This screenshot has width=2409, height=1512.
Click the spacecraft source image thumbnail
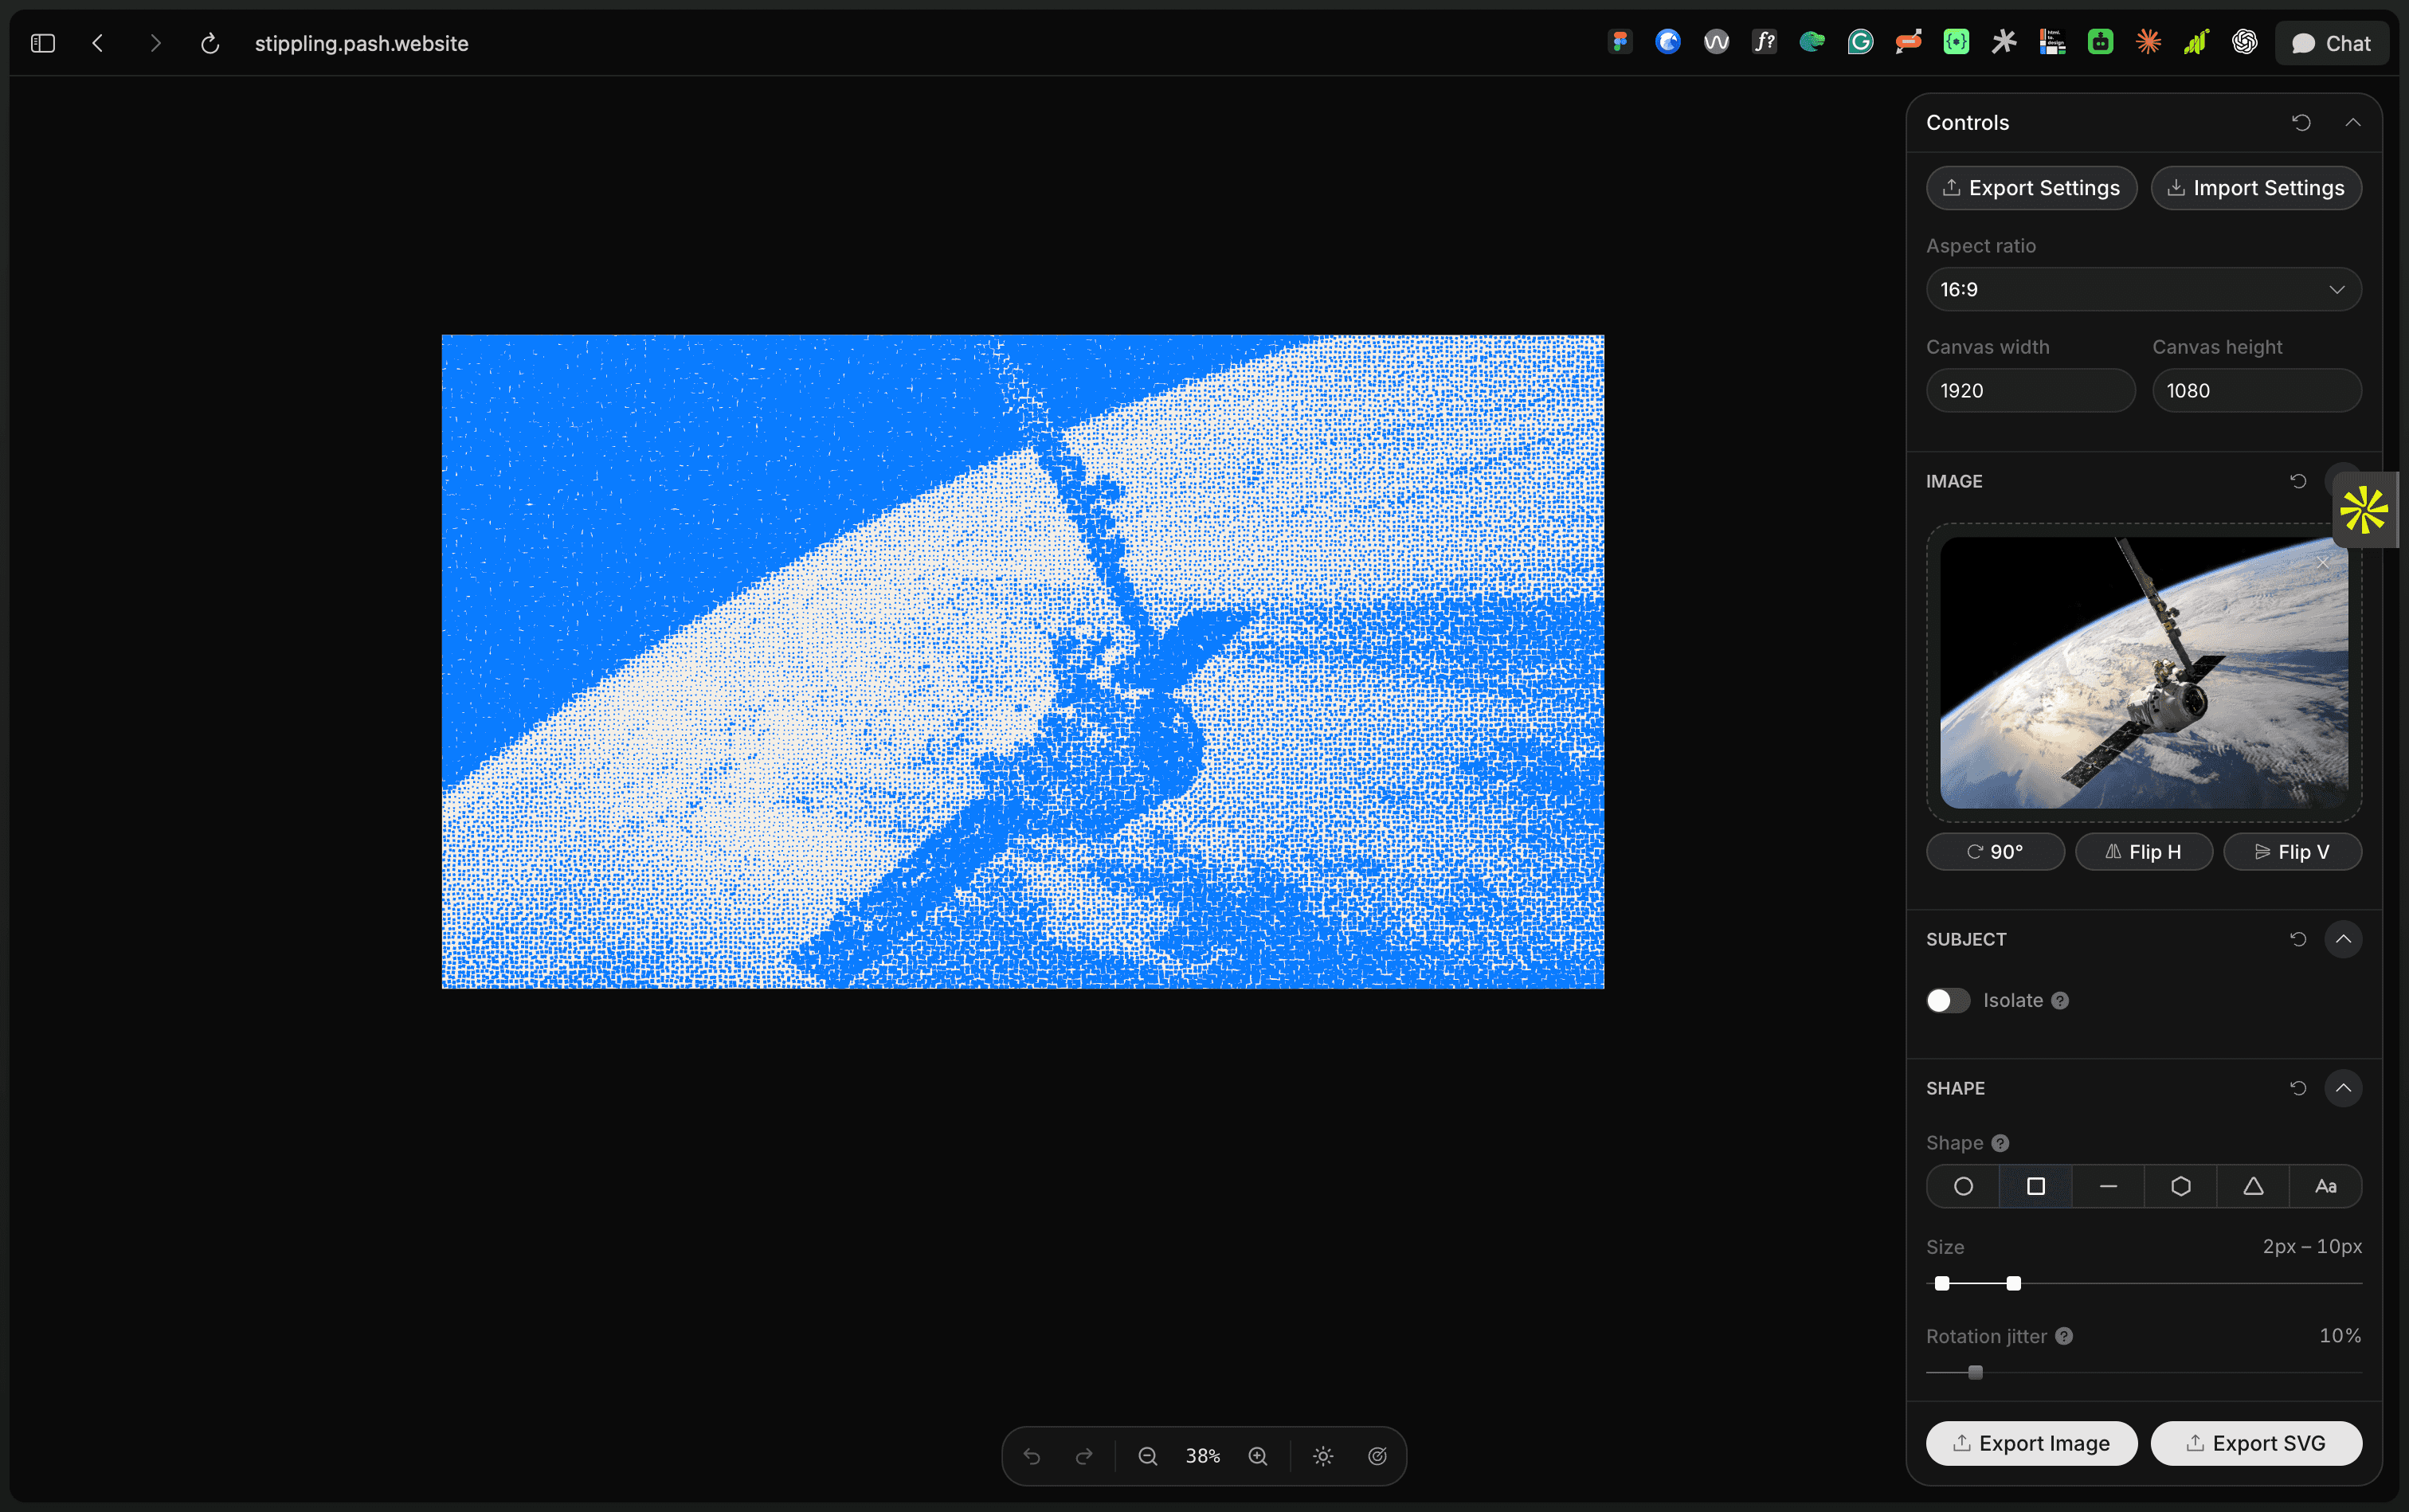click(2143, 672)
